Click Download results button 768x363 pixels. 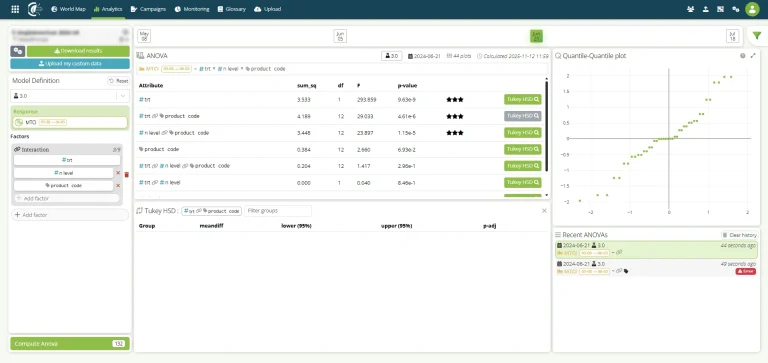point(78,51)
